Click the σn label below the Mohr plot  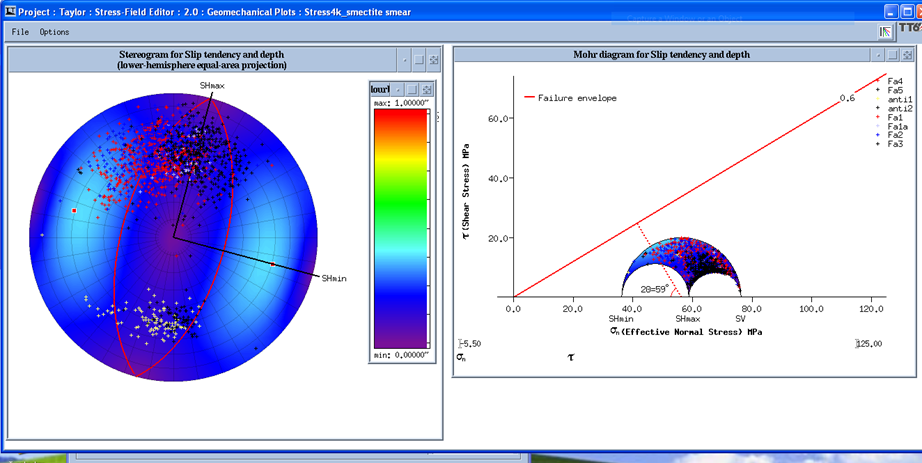point(461,357)
